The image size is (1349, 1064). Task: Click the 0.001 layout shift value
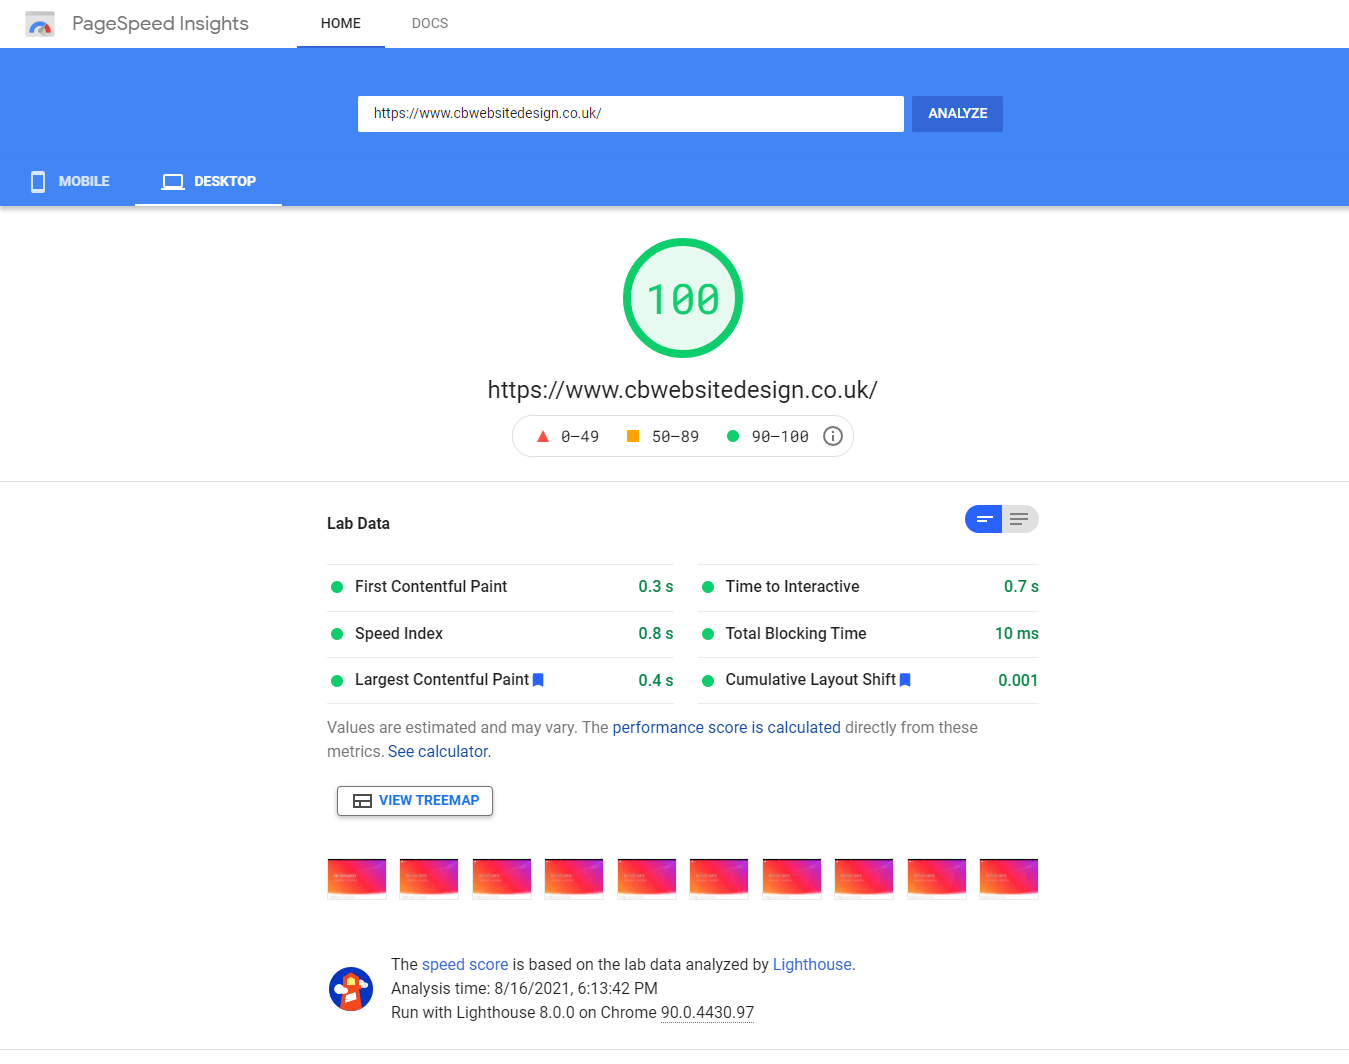click(1018, 680)
